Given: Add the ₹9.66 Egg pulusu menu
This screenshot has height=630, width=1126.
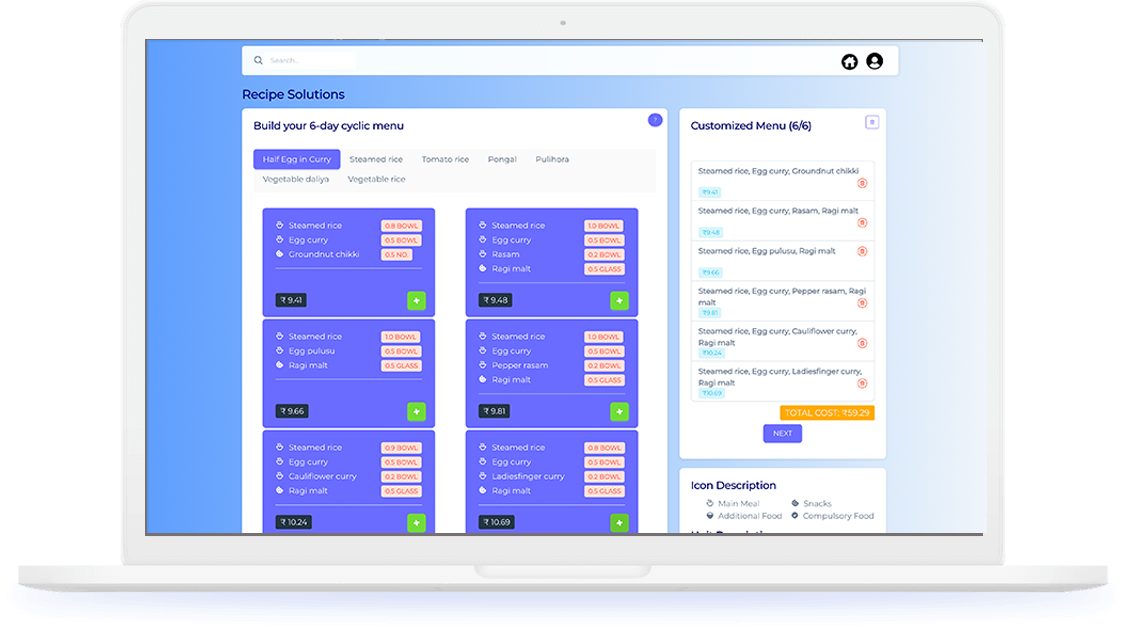Looking at the screenshot, I should pyautogui.click(x=416, y=412).
